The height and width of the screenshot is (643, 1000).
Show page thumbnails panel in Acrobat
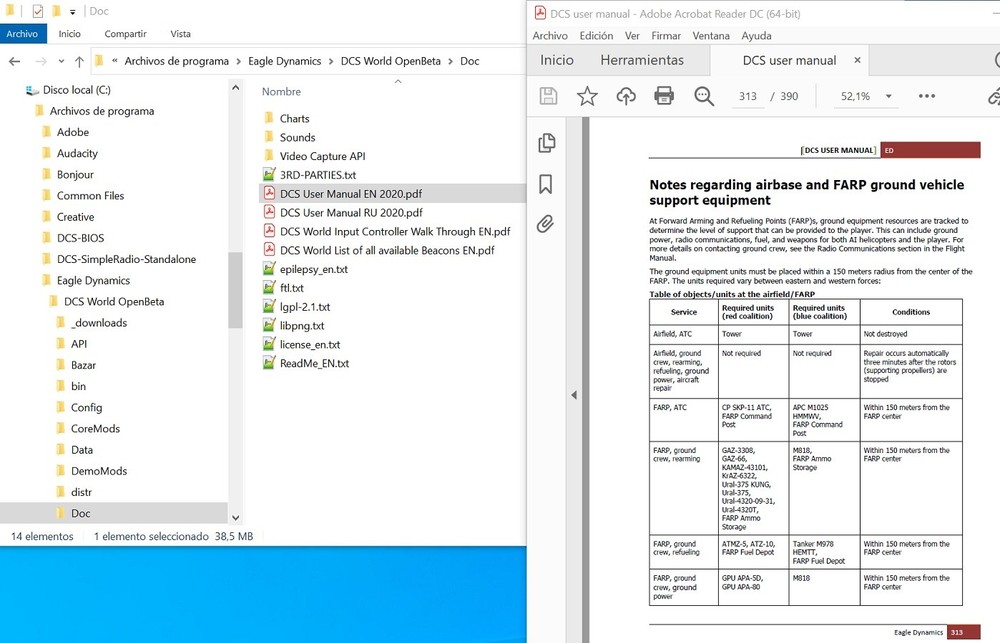click(547, 143)
